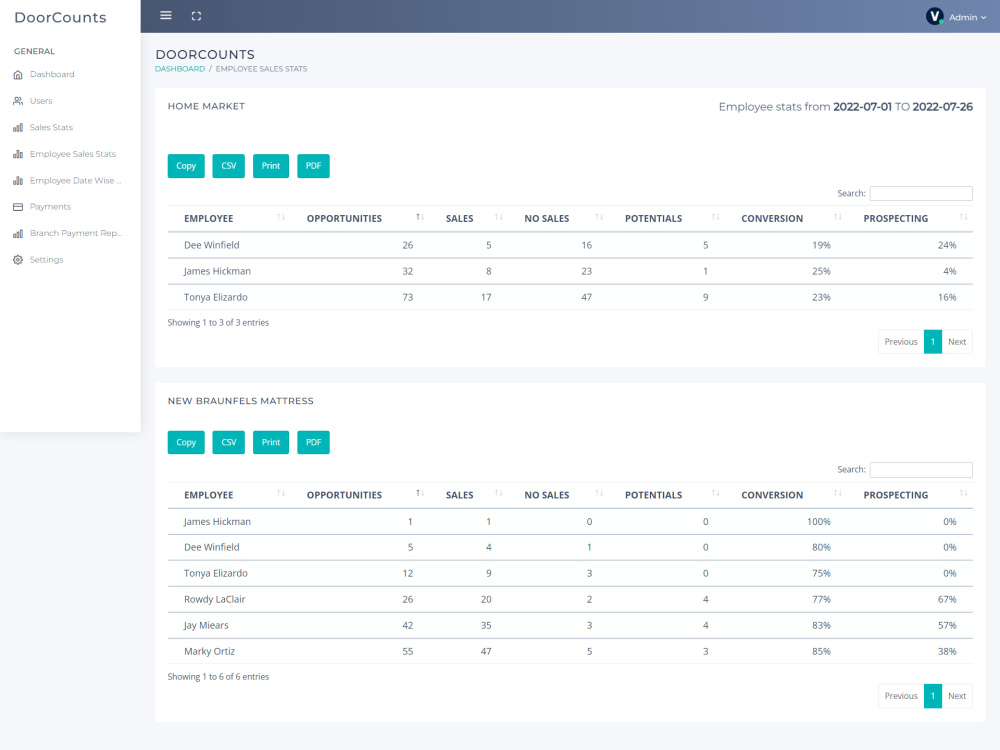Sort Home Market table by Prospecting
This screenshot has height=750, width=1000.
910,218
